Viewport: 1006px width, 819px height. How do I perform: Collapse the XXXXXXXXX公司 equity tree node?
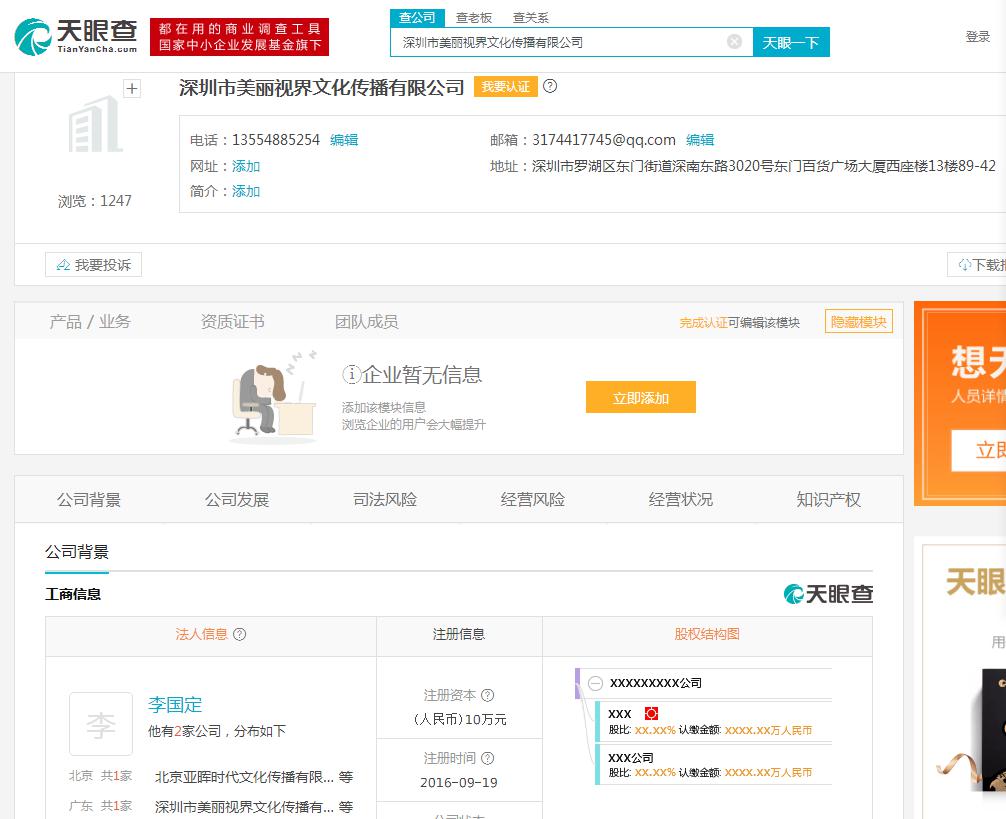(595, 683)
